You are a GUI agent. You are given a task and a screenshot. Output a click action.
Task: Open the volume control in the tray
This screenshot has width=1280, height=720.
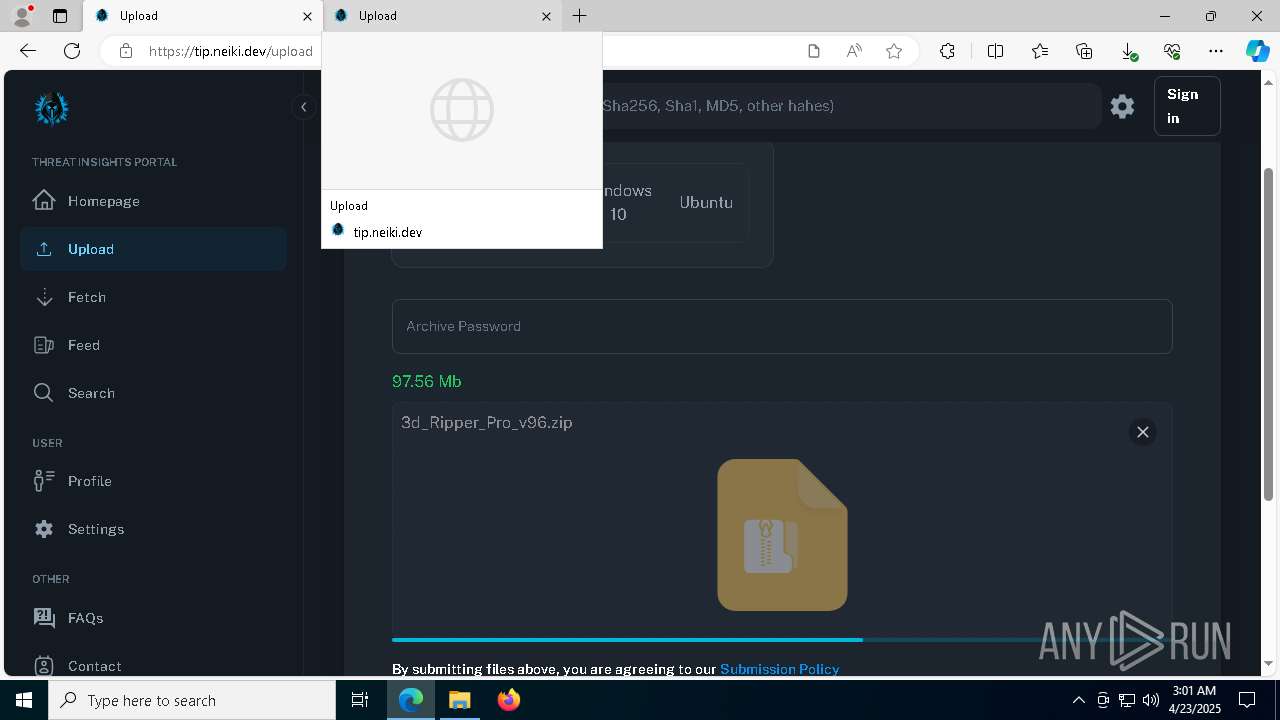(x=1150, y=700)
